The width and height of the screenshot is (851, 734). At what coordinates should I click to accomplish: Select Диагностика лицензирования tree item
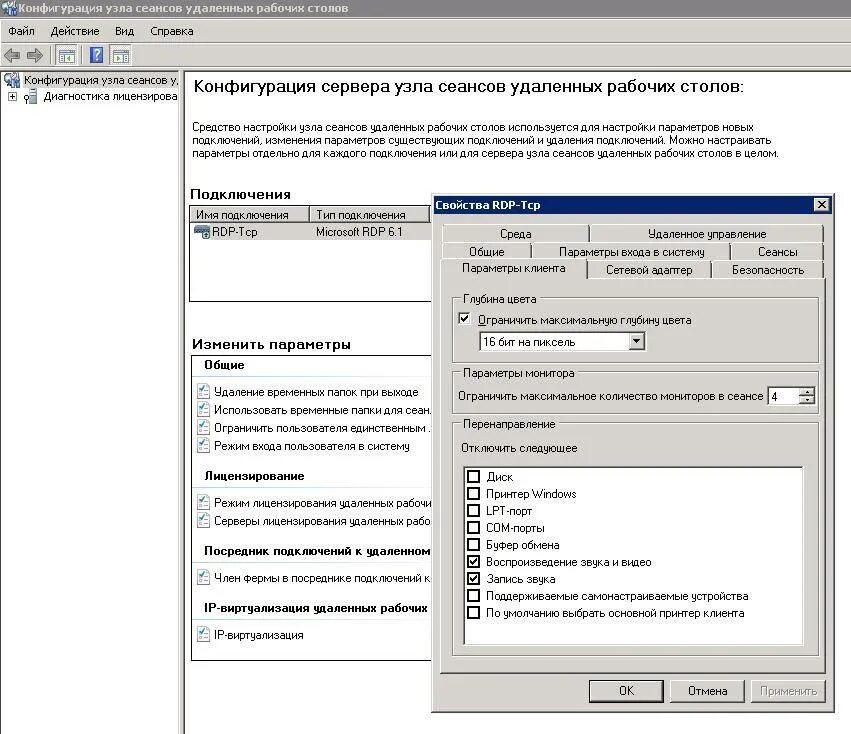point(110,97)
